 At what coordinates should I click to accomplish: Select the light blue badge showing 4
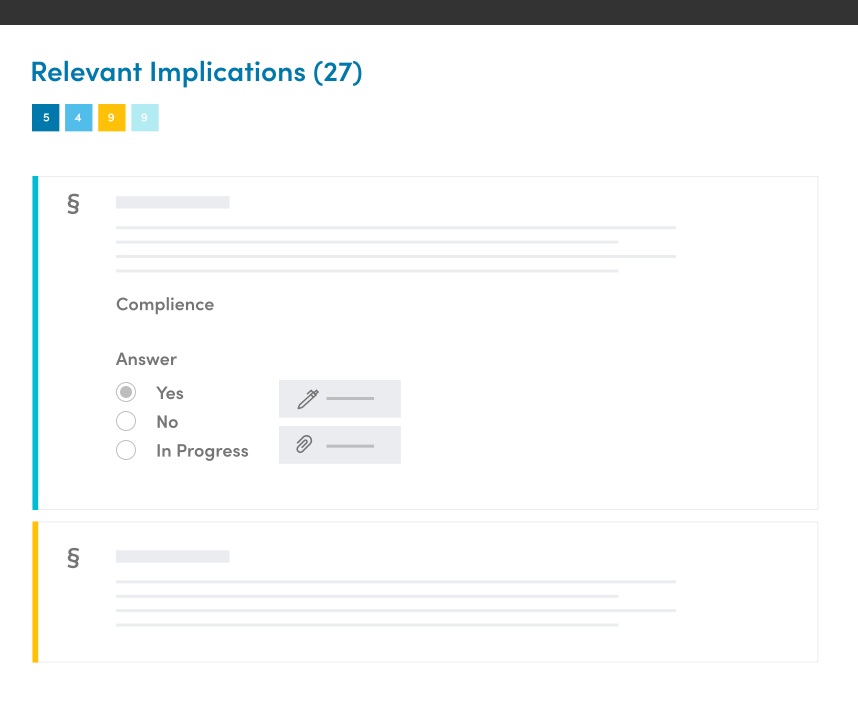tap(79, 118)
